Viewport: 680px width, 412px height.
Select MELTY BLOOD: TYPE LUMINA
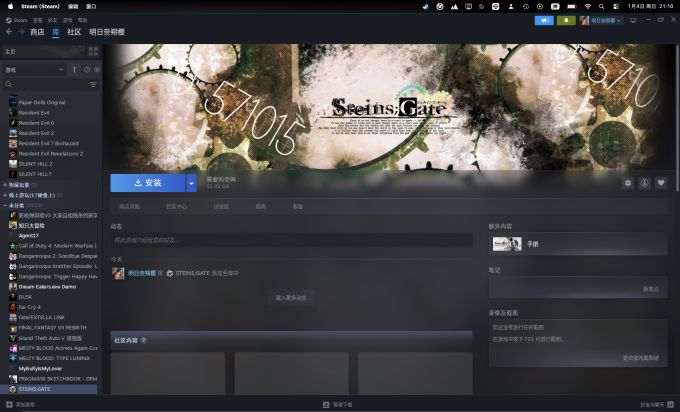click(x=54, y=358)
